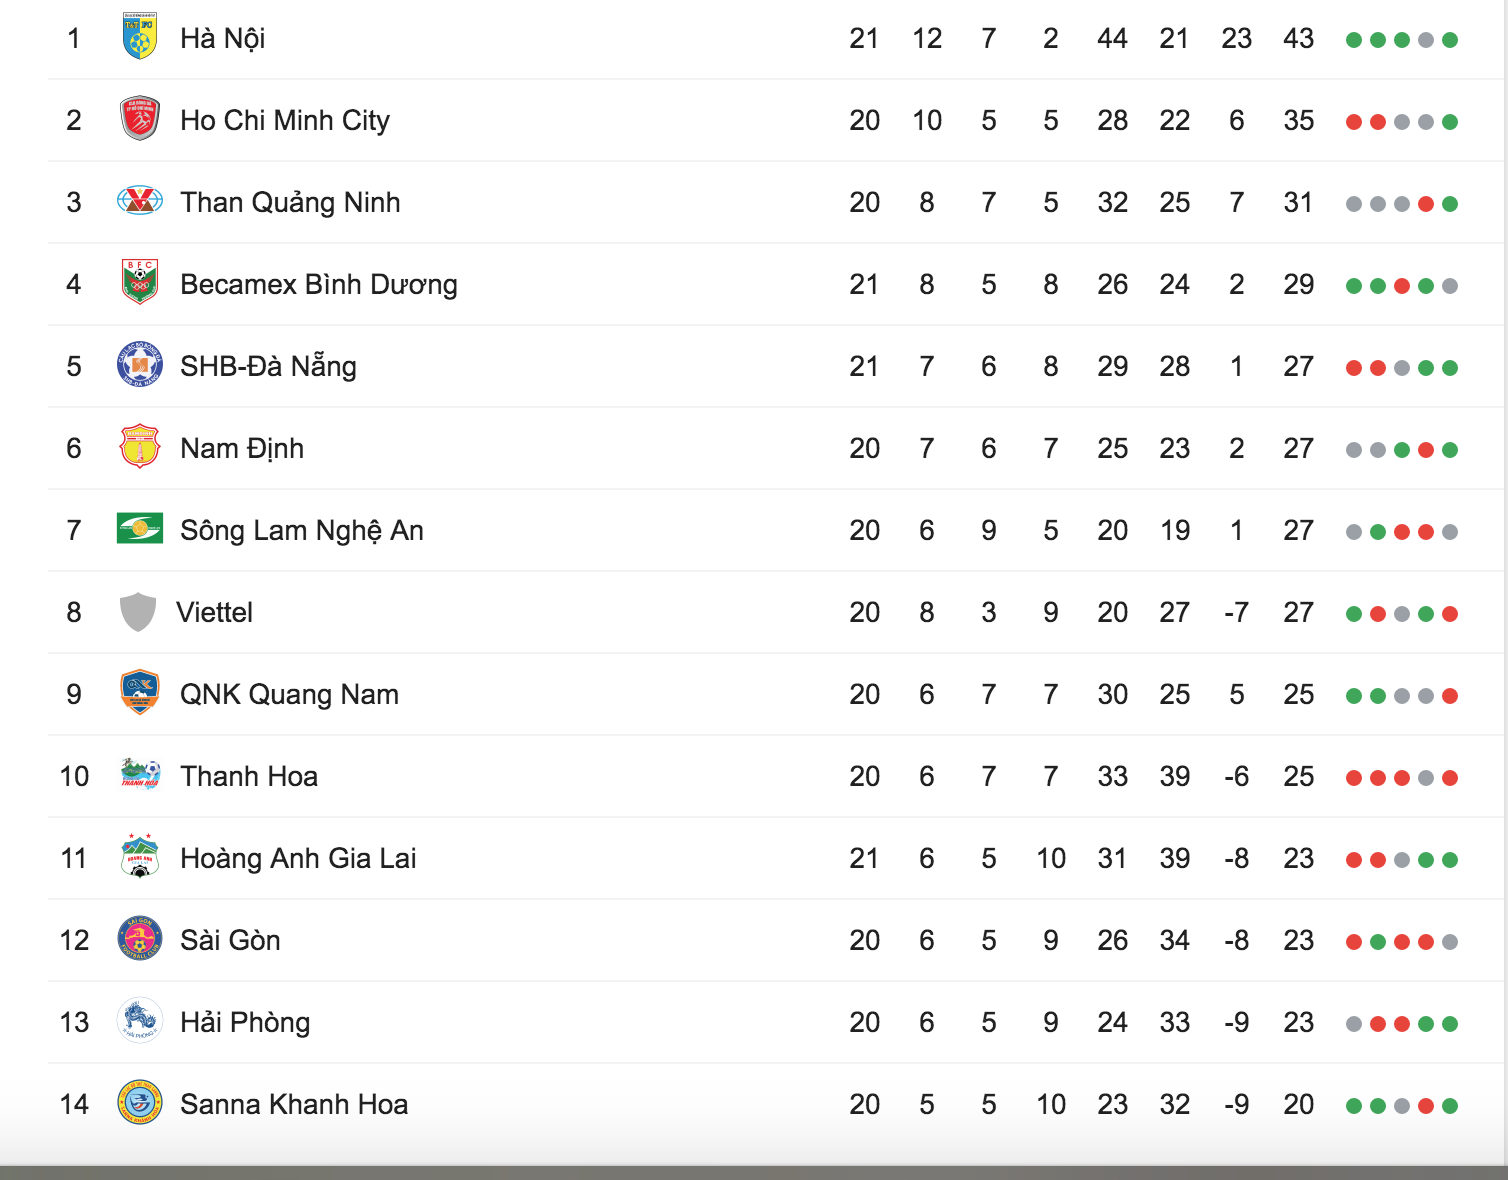Select the Viettel table row name

(x=214, y=612)
